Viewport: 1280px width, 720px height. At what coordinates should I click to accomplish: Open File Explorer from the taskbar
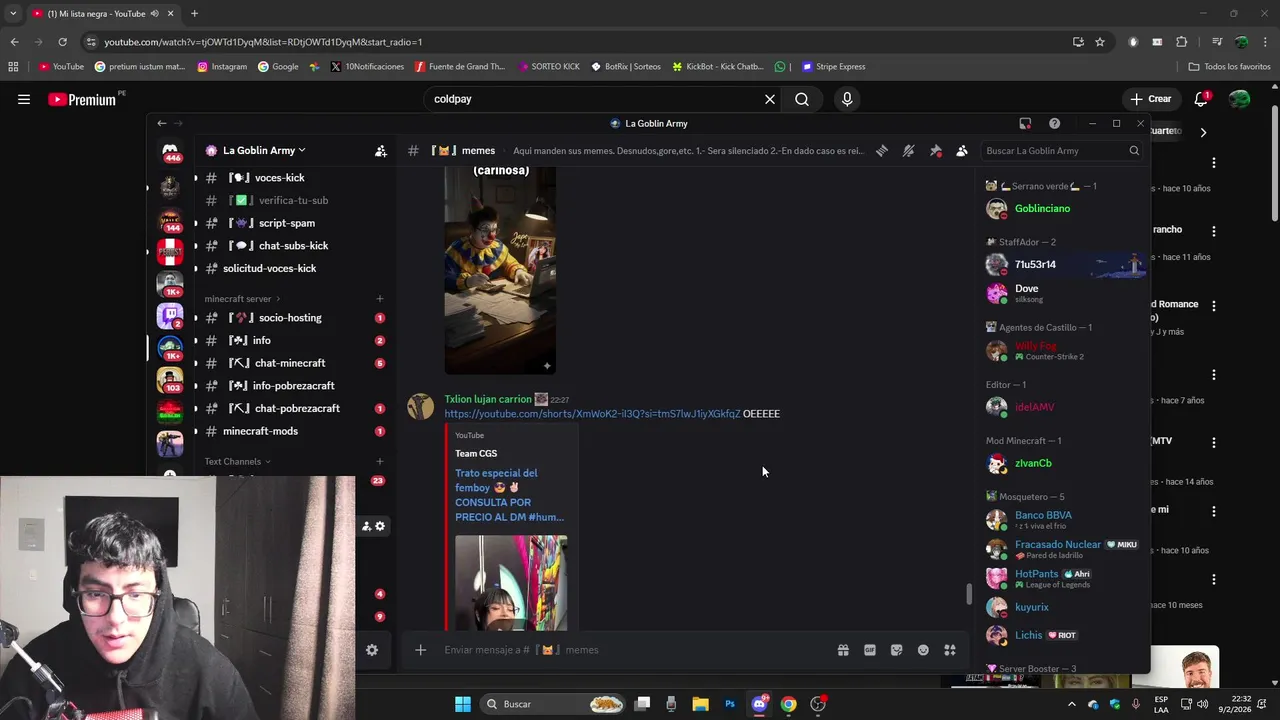(x=701, y=704)
